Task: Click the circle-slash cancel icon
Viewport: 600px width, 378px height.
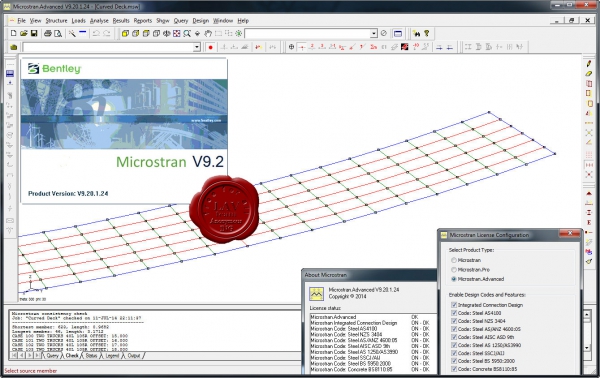Action: click(384, 34)
